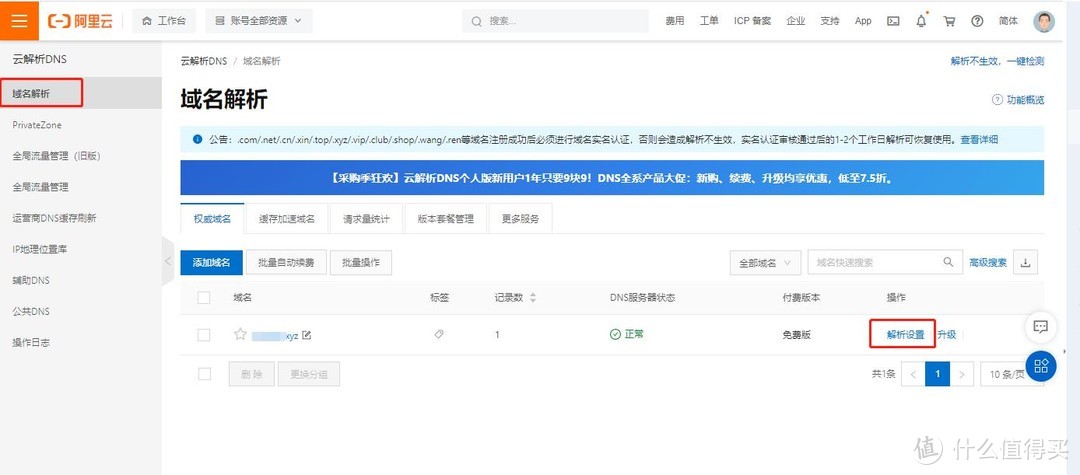Focus the top 搜索 search field
Screen dimensions: 1080x475
[556, 21]
